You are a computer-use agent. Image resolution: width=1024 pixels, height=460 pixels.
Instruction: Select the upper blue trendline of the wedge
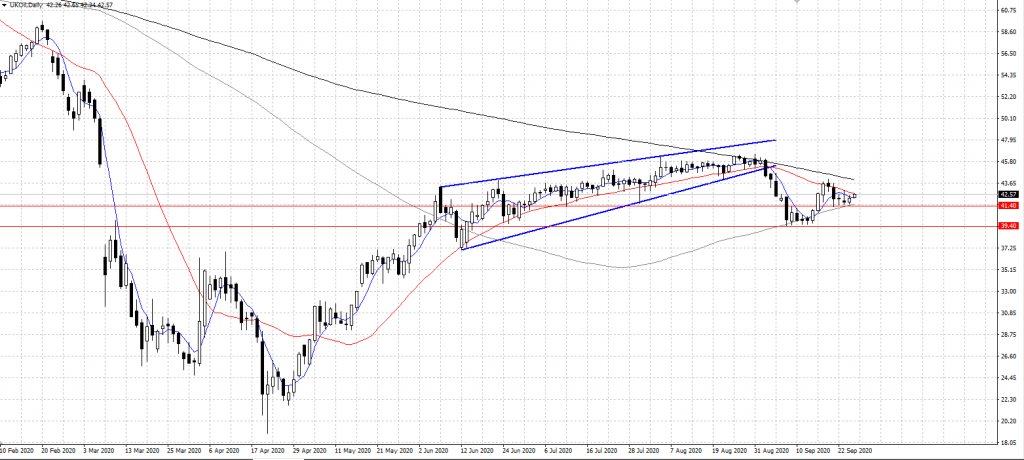(600, 165)
